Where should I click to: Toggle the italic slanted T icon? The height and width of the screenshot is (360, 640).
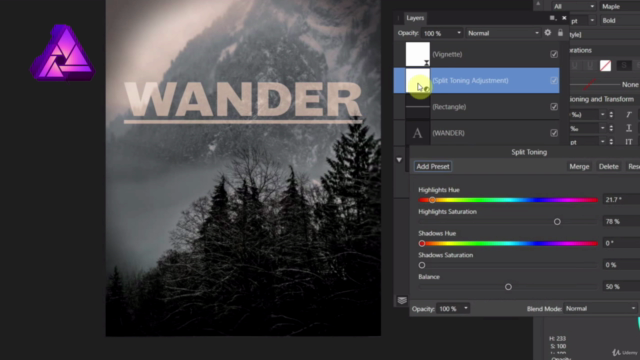coord(629,115)
